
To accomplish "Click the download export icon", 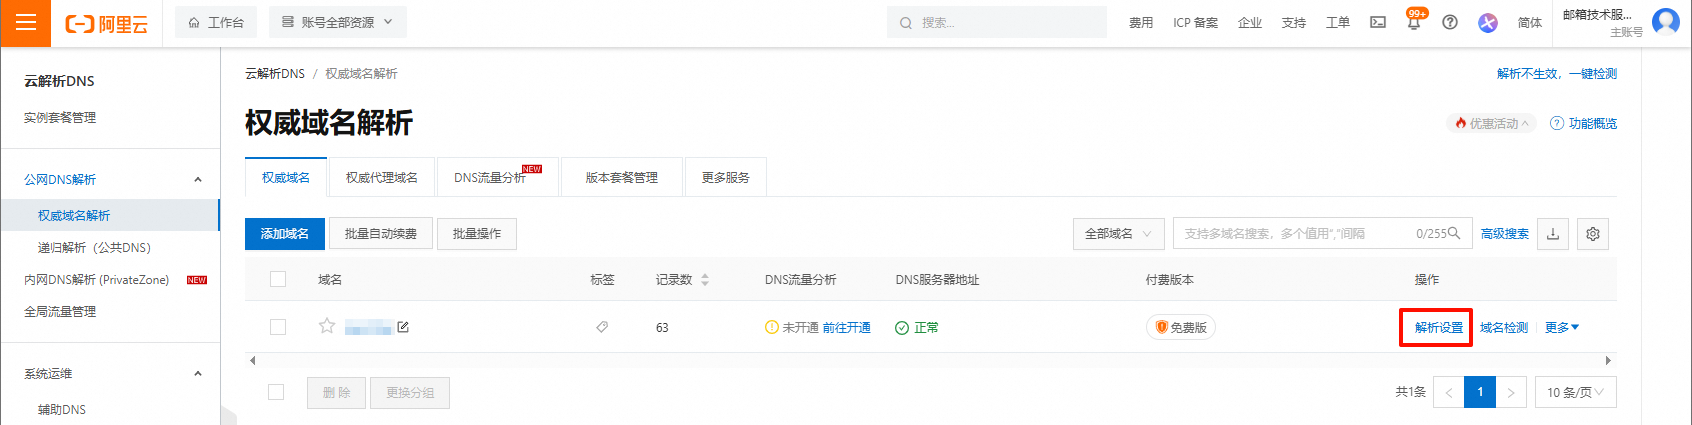I will coord(1553,234).
